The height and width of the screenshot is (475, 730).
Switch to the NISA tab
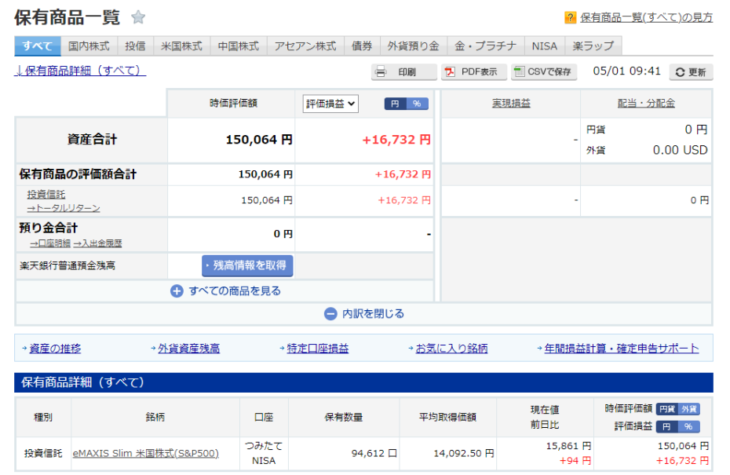[x=544, y=46]
